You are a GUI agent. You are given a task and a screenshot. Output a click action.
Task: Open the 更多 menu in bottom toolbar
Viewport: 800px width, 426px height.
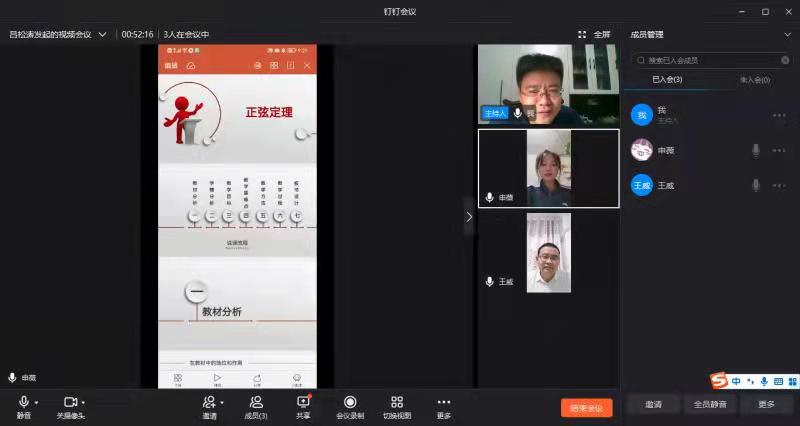[444, 402]
